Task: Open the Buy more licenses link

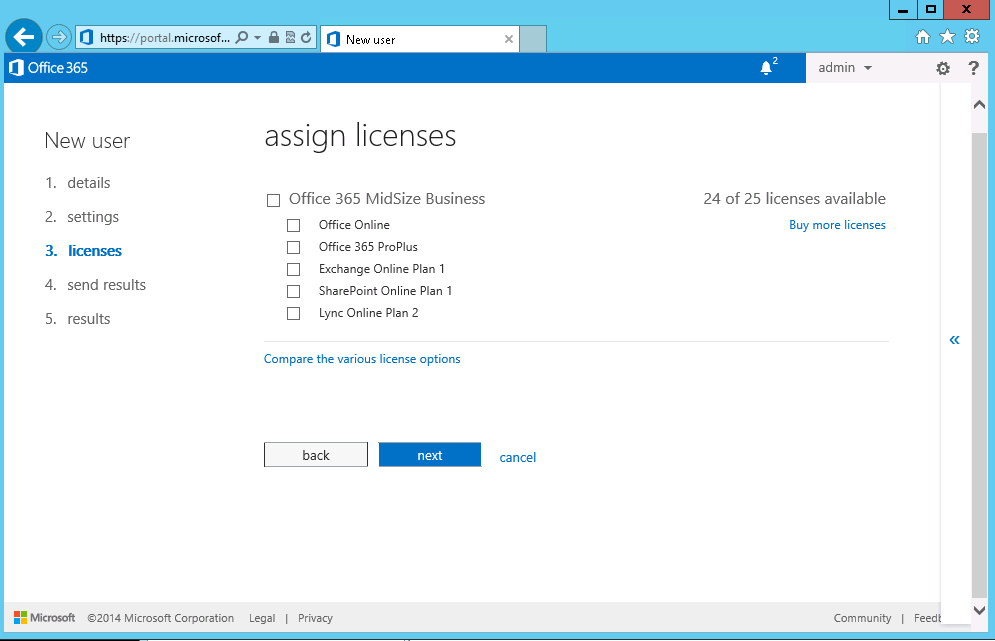Action: pyautogui.click(x=837, y=225)
